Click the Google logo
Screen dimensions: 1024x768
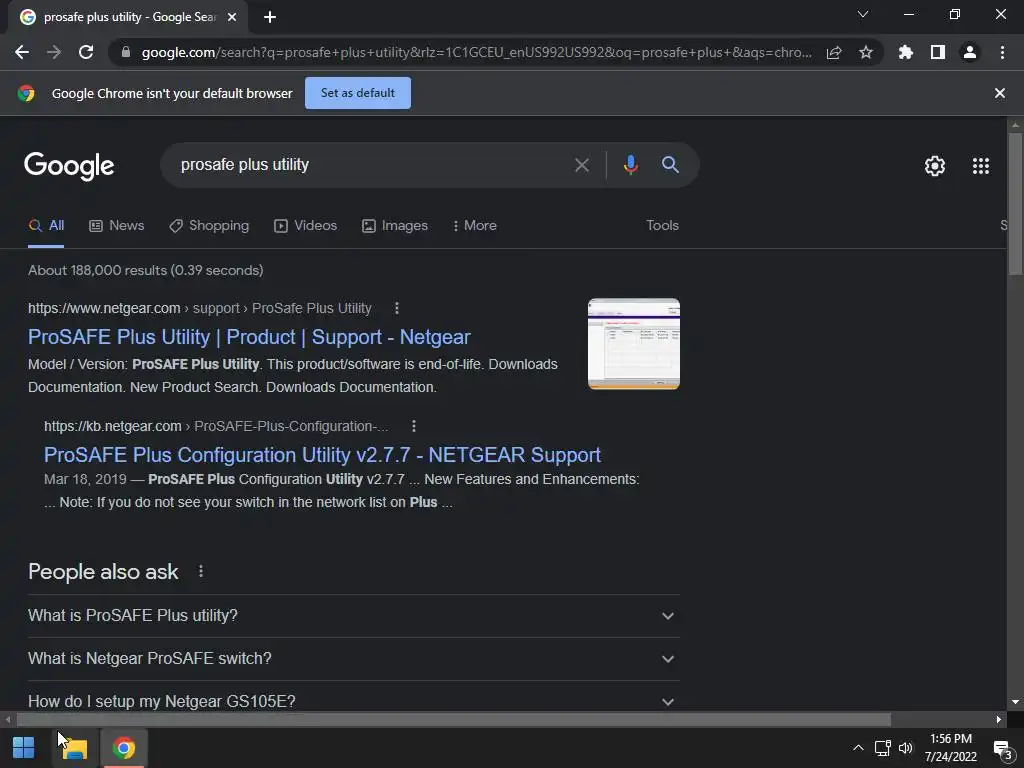(69, 166)
